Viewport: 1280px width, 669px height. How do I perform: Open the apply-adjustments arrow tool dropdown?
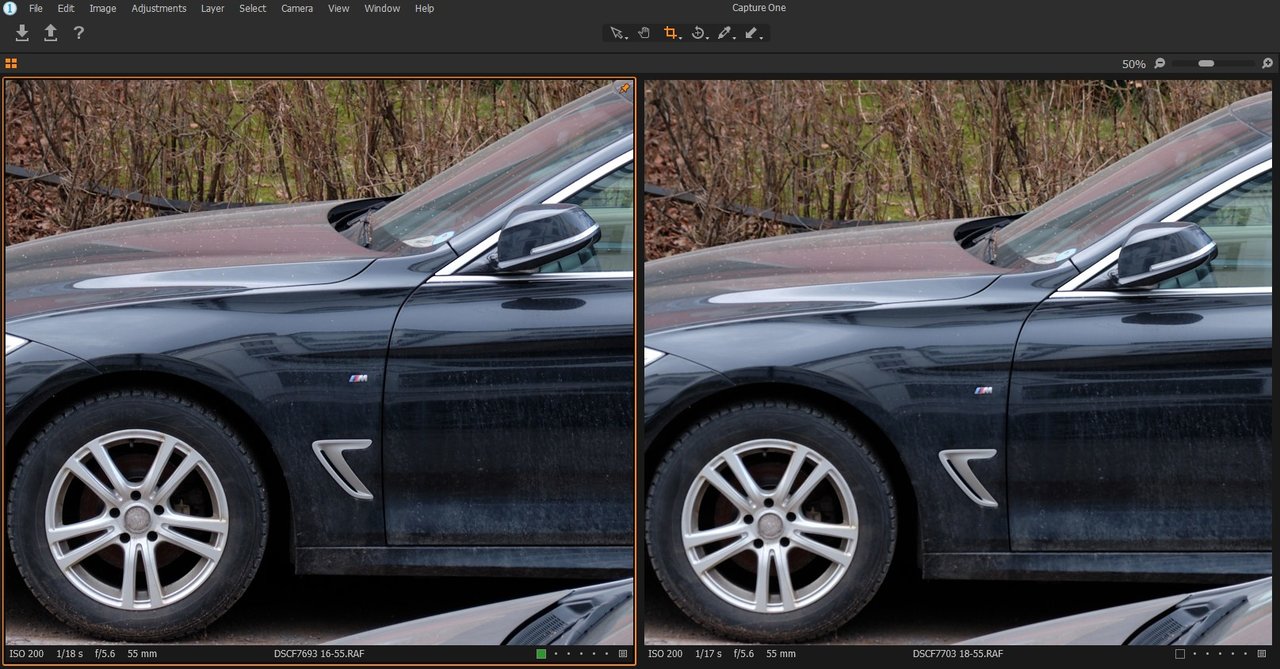pos(753,33)
